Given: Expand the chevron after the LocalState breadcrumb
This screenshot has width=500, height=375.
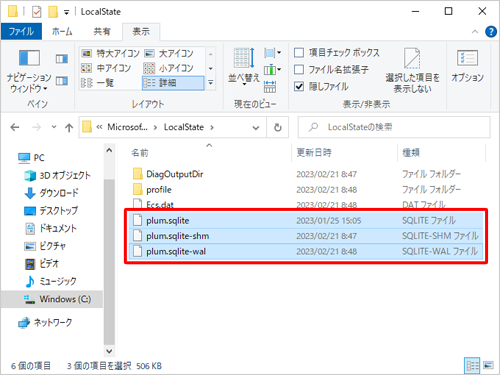Looking at the screenshot, I should pyautogui.click(x=212, y=127).
